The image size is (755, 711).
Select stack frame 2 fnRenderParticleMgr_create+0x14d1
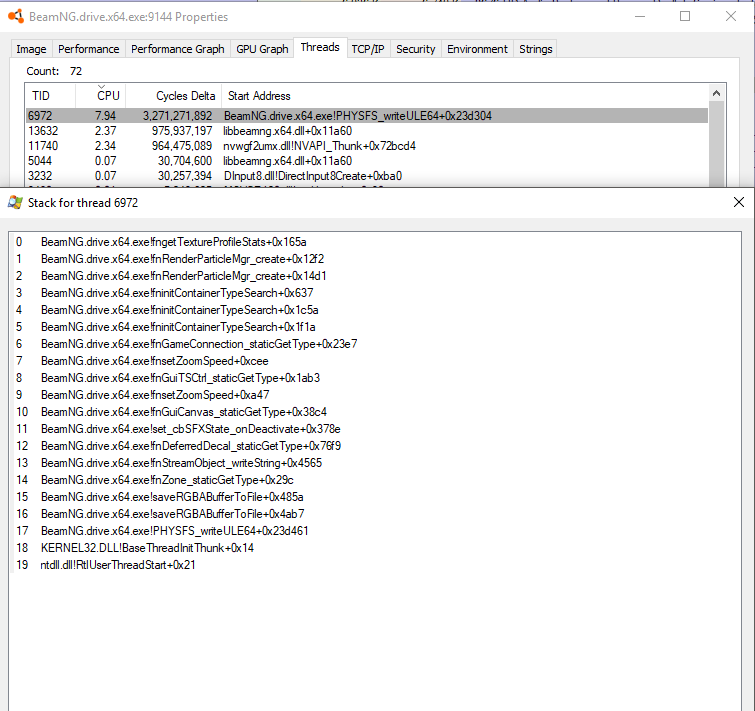pyautogui.click(x=375, y=276)
